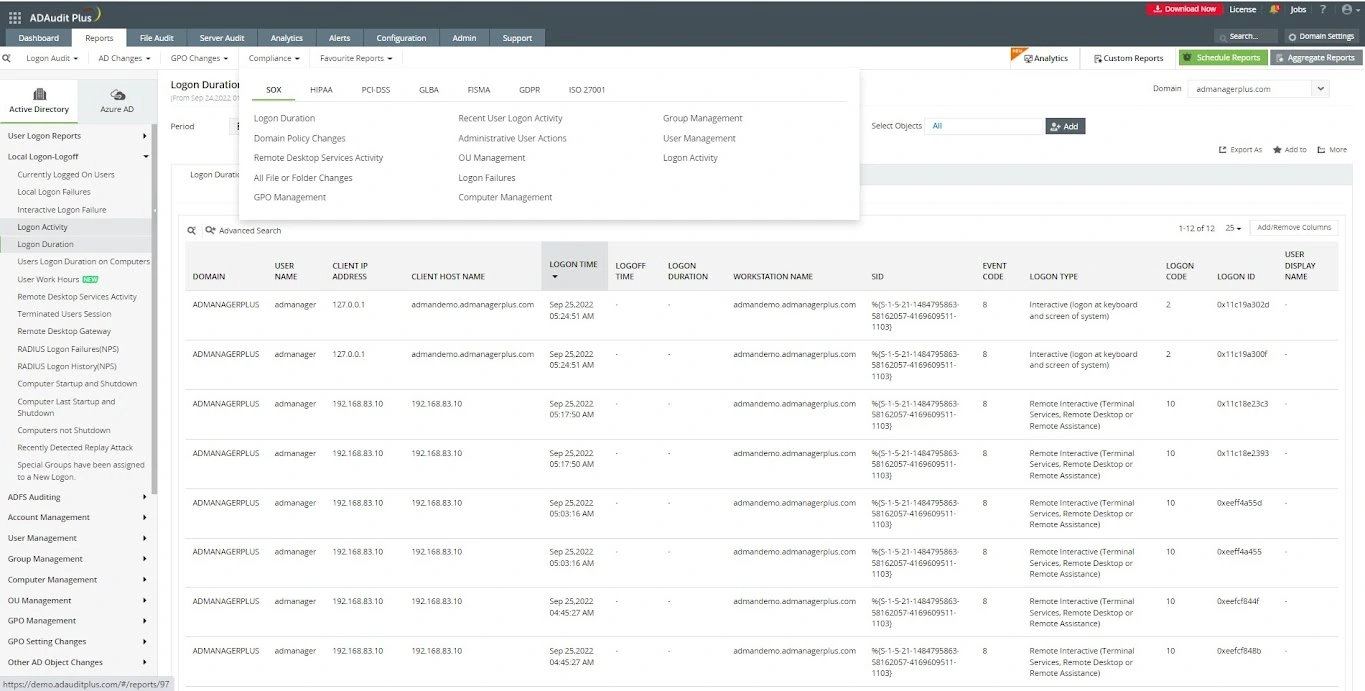The height and width of the screenshot is (691, 1365).
Task: Open the user profile avatar menu
Action: click(x=1347, y=9)
